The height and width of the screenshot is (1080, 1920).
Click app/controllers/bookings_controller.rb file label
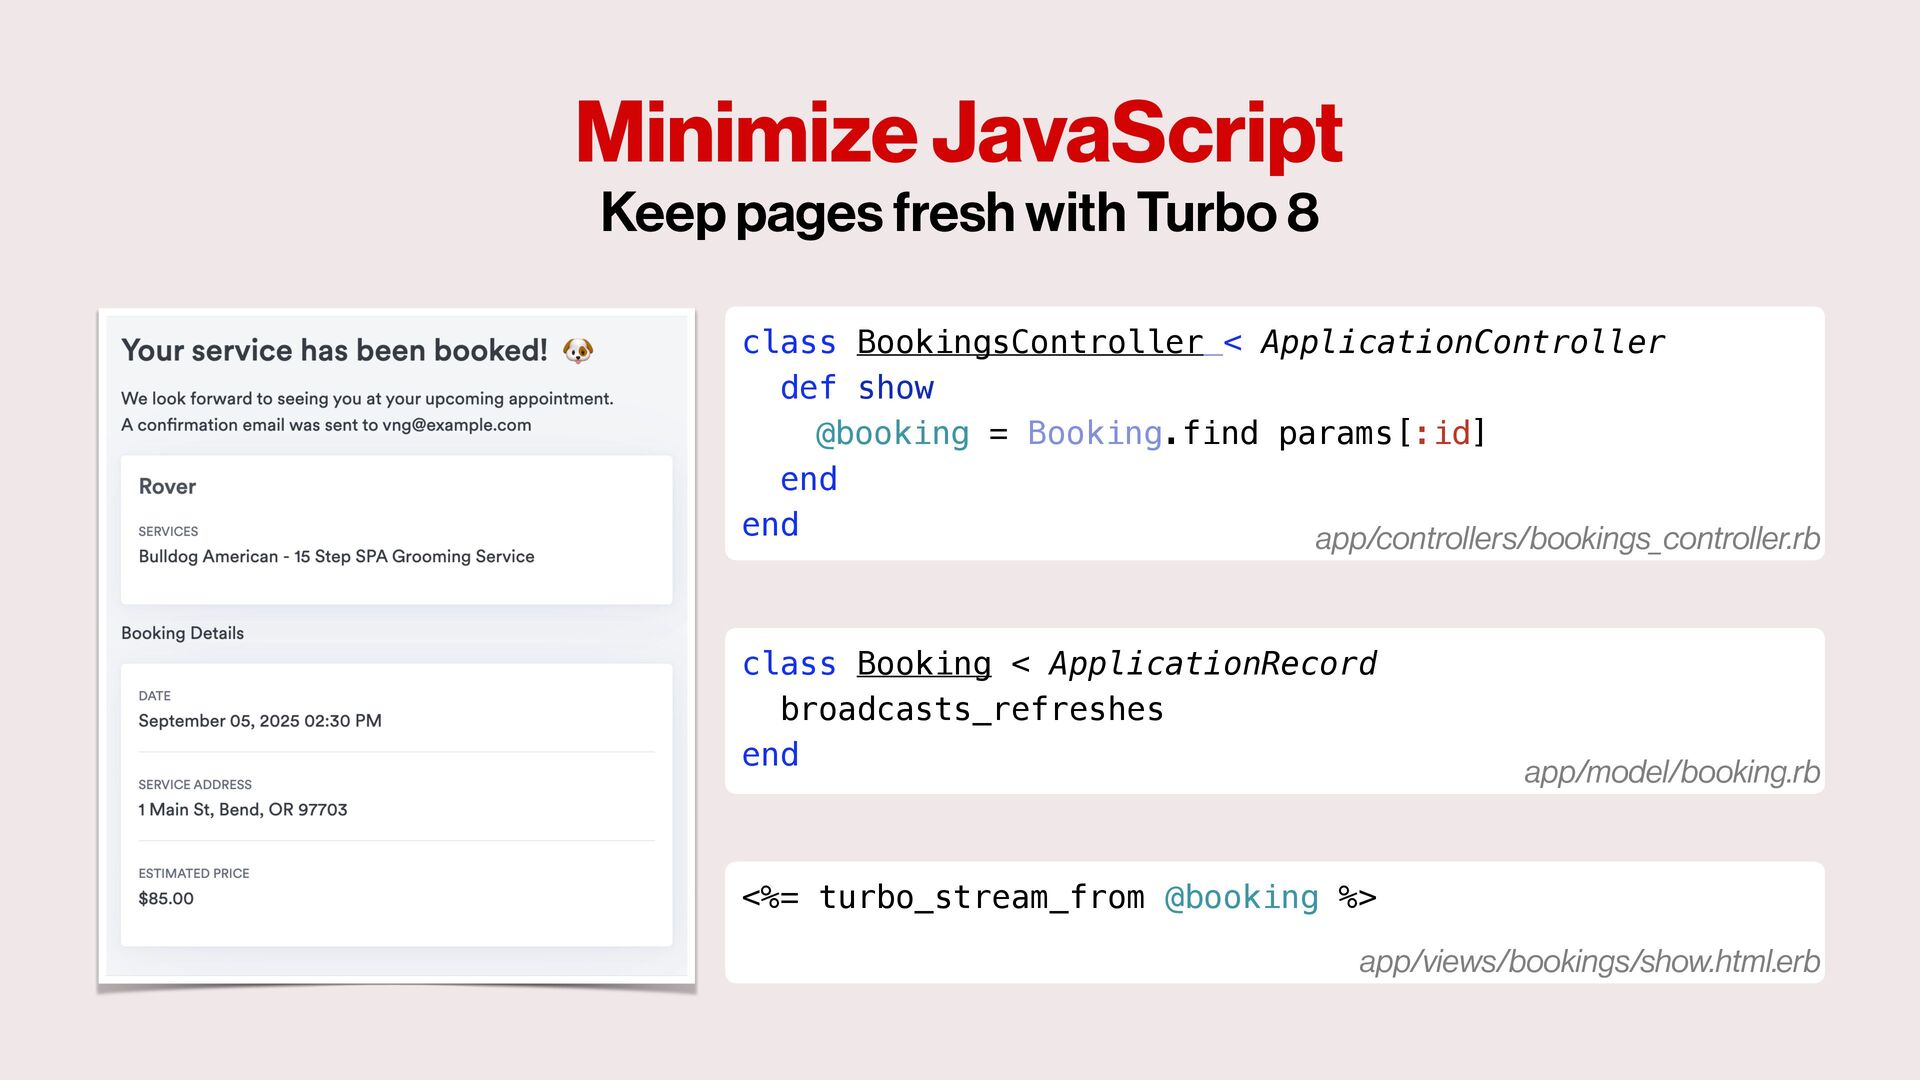coord(1566,539)
